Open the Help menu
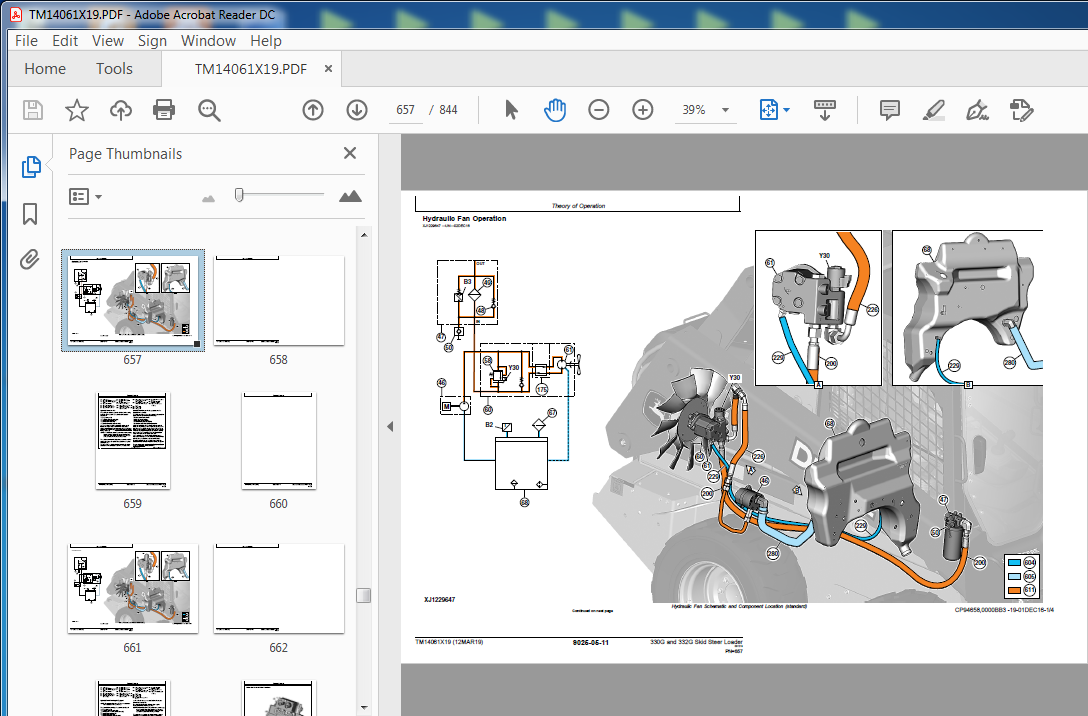 pos(266,41)
